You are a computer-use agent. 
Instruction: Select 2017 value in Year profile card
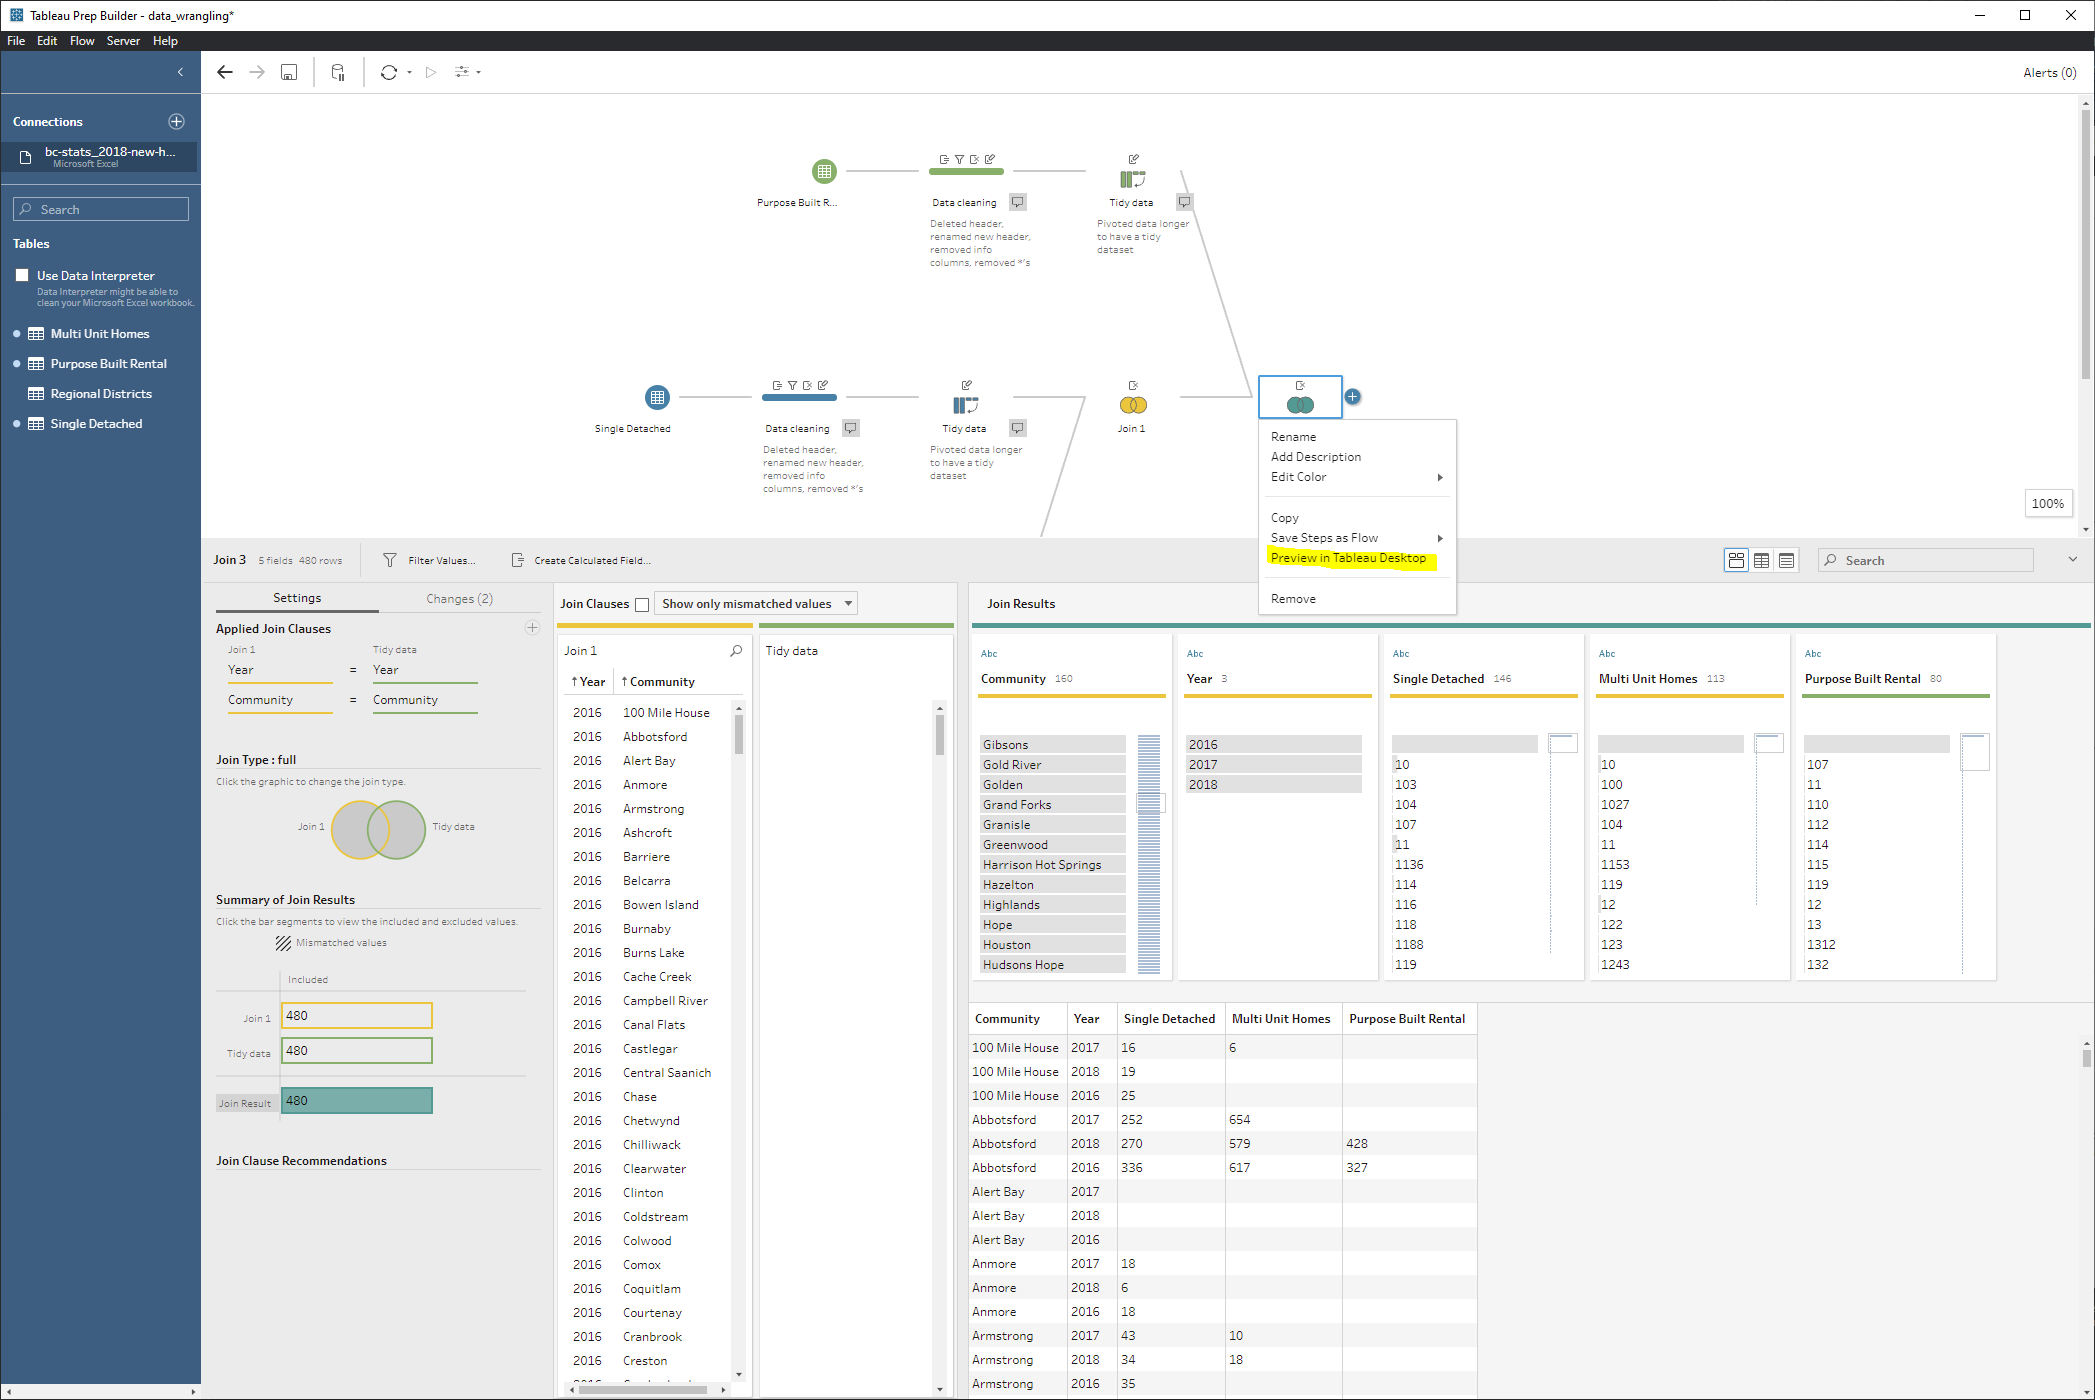click(x=1274, y=765)
